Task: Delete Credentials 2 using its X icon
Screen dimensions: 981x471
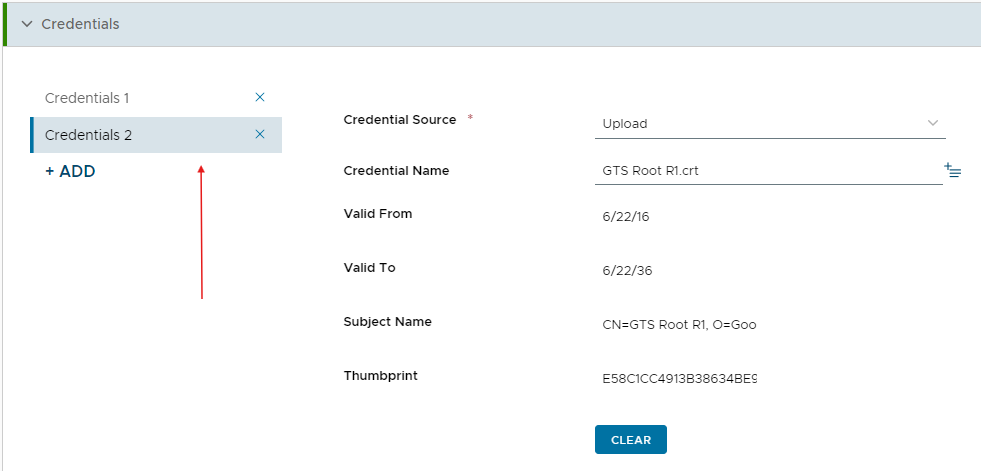Action: click(x=260, y=135)
